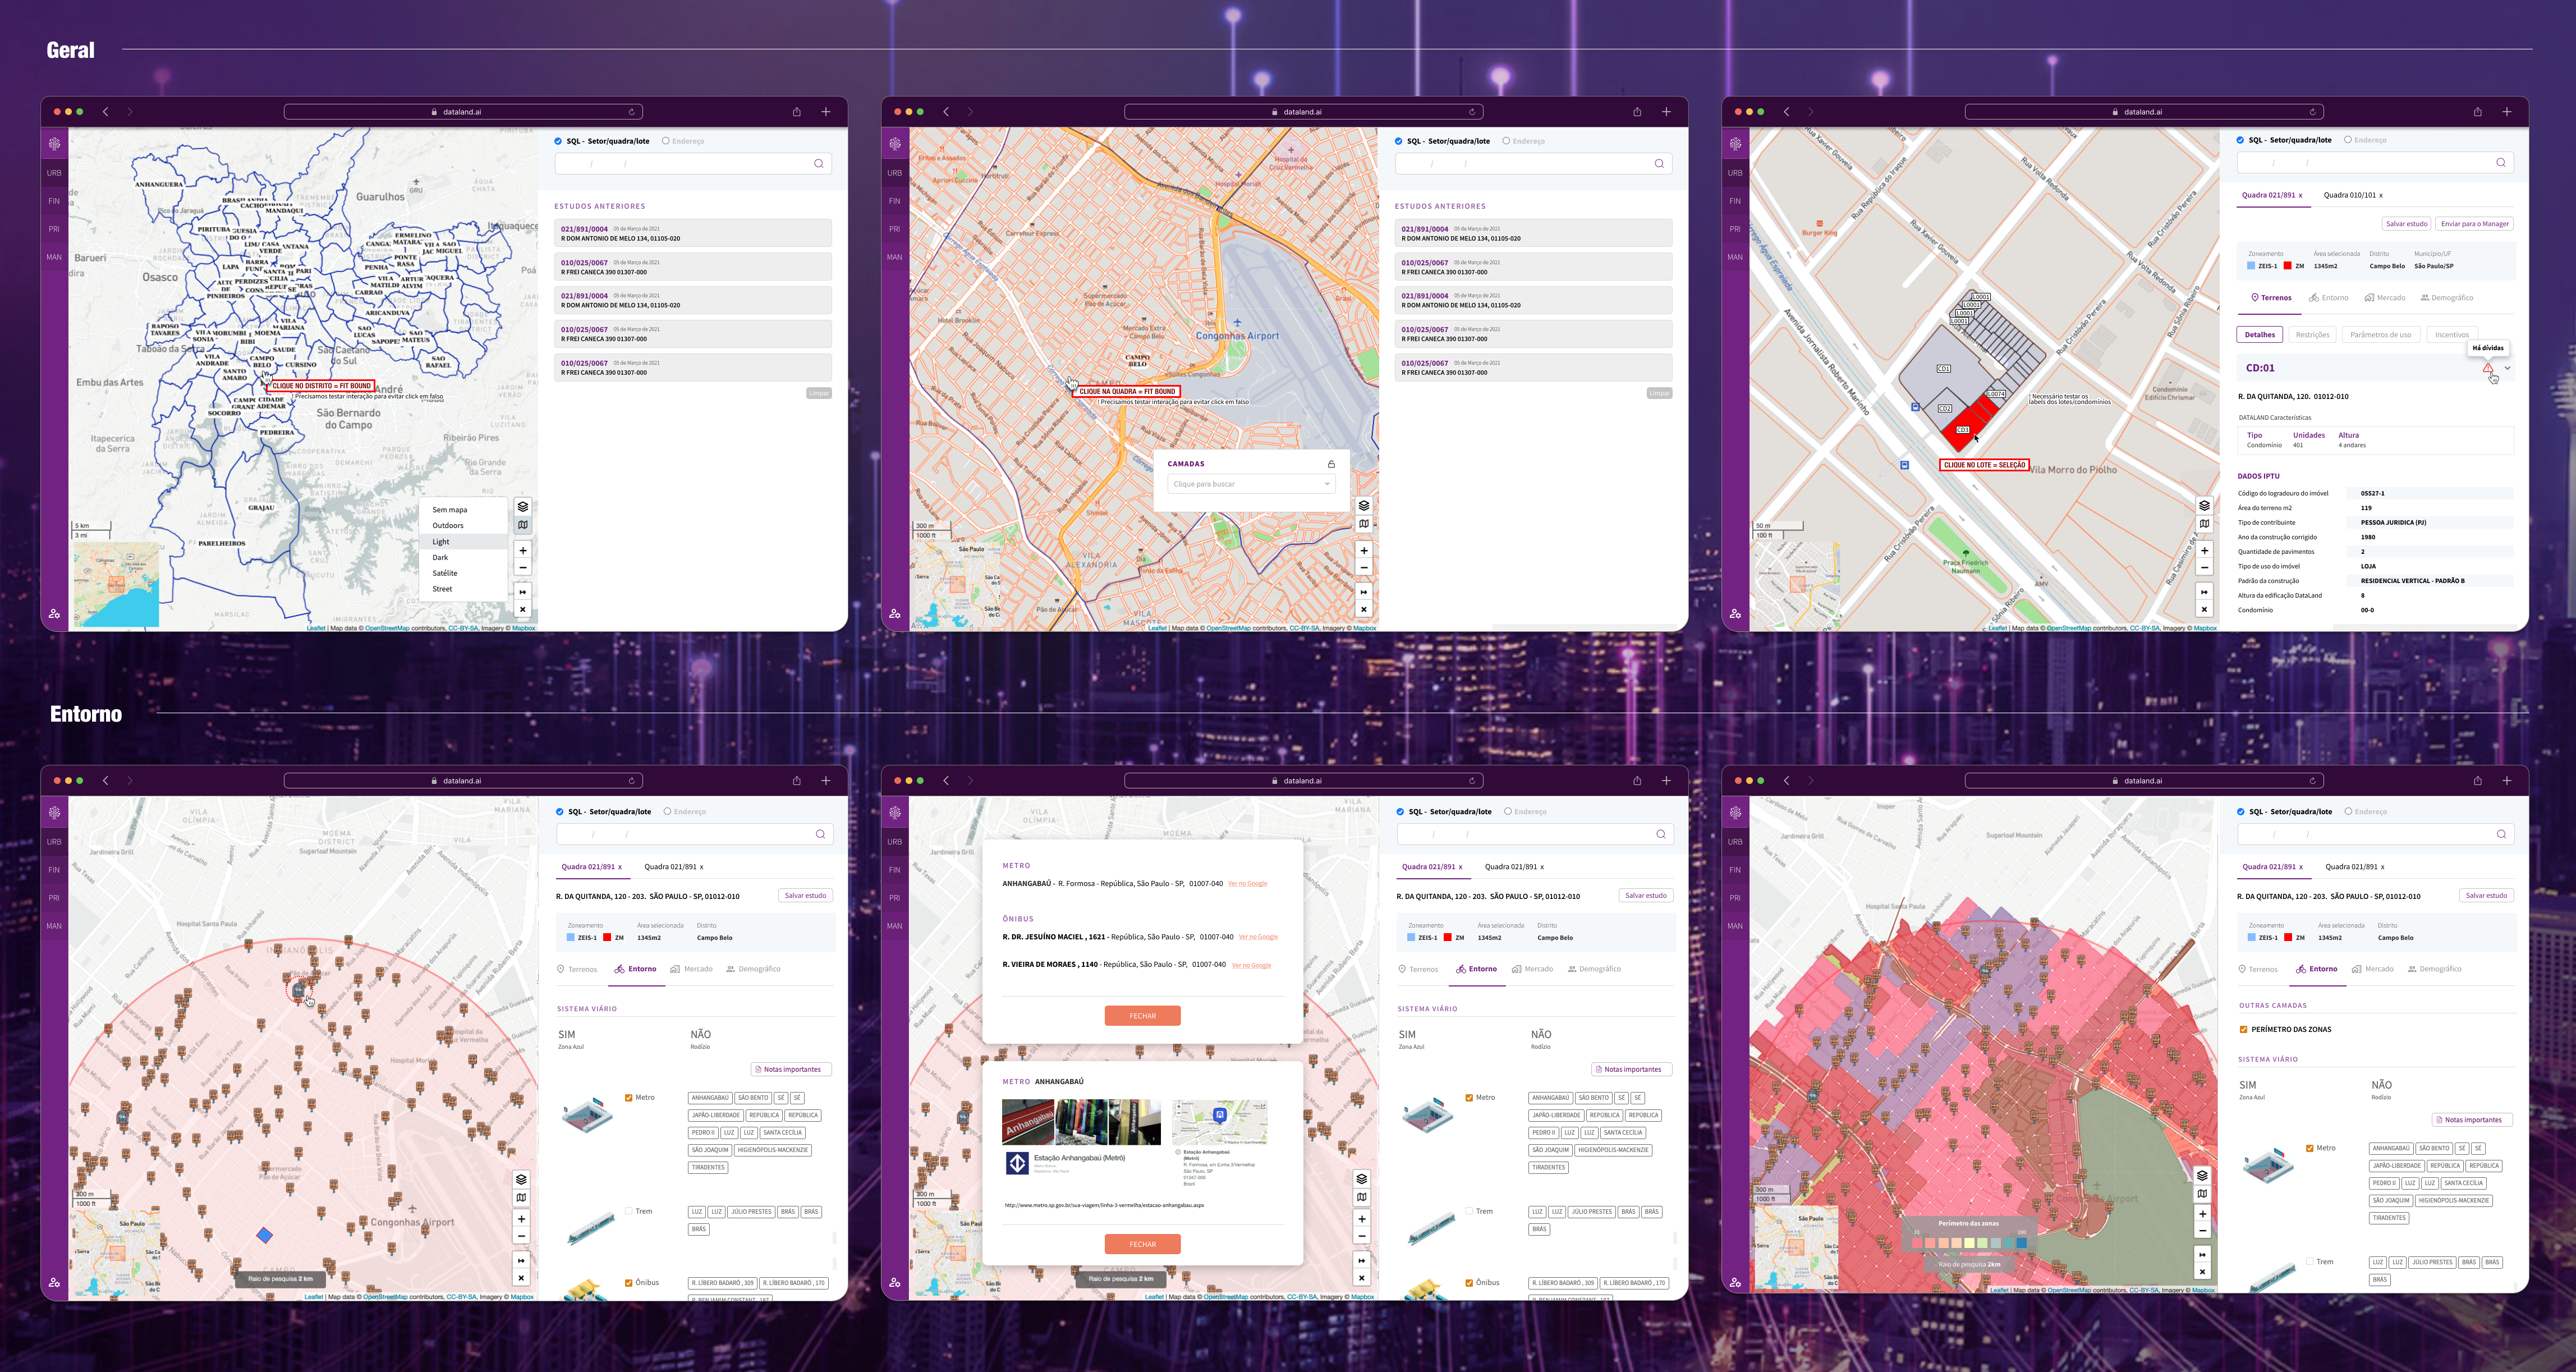Select Endereço radio in districts map window
The image size is (2576, 1372).
point(665,141)
